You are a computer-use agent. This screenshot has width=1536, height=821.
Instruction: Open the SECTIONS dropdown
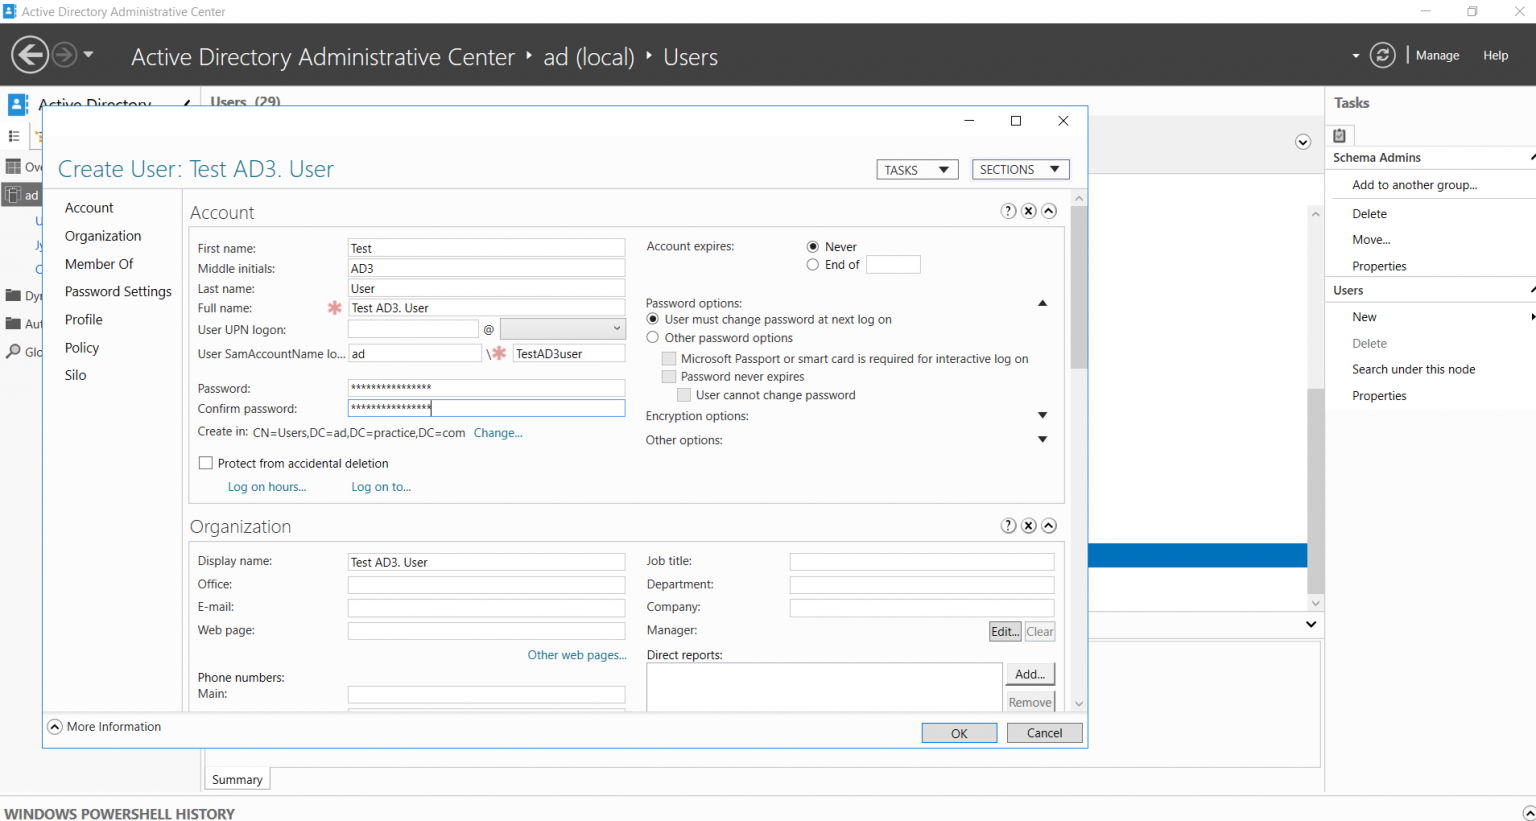click(x=1020, y=170)
